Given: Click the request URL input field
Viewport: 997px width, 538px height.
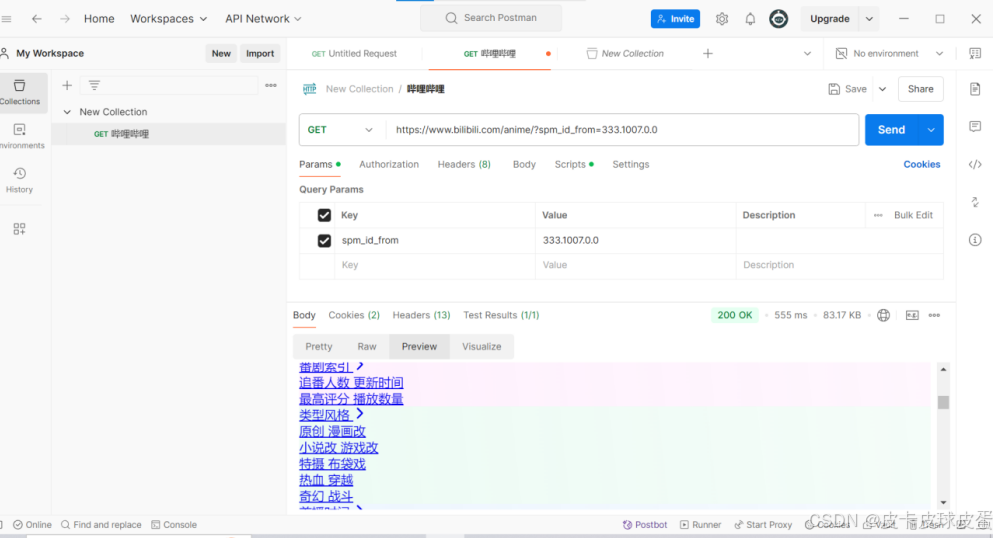Looking at the screenshot, I should 622,130.
